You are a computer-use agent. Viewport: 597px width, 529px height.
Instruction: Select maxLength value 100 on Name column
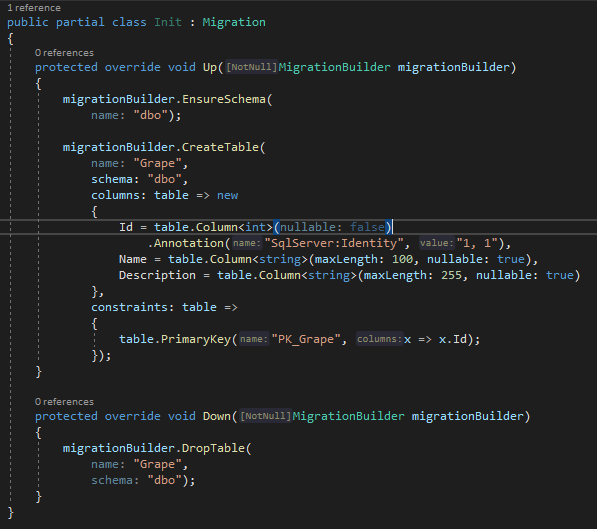coord(402,259)
